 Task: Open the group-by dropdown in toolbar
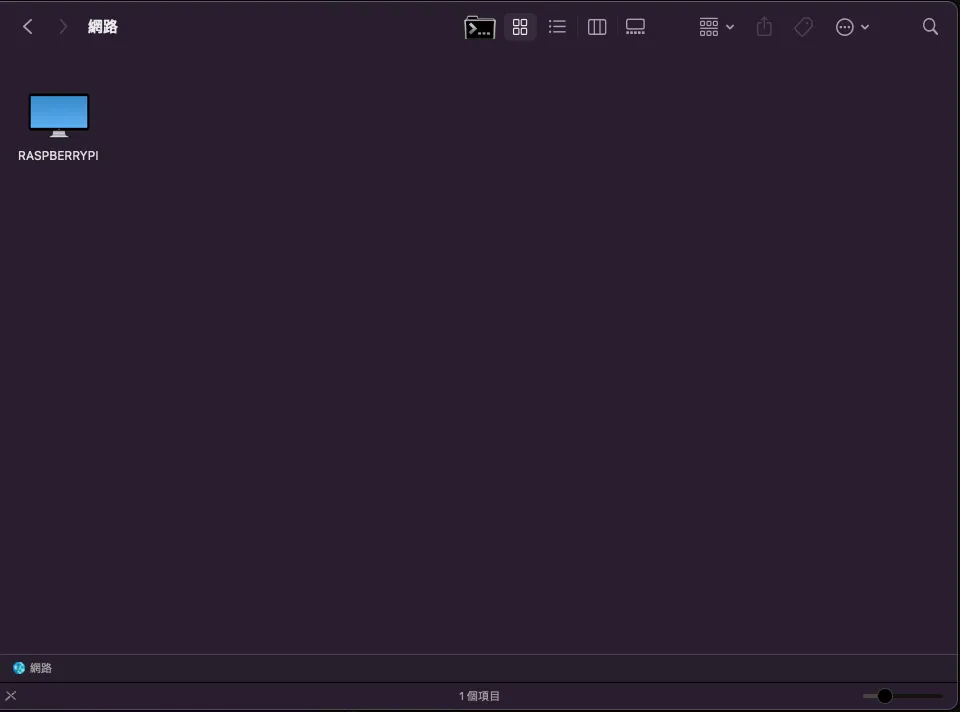716,28
